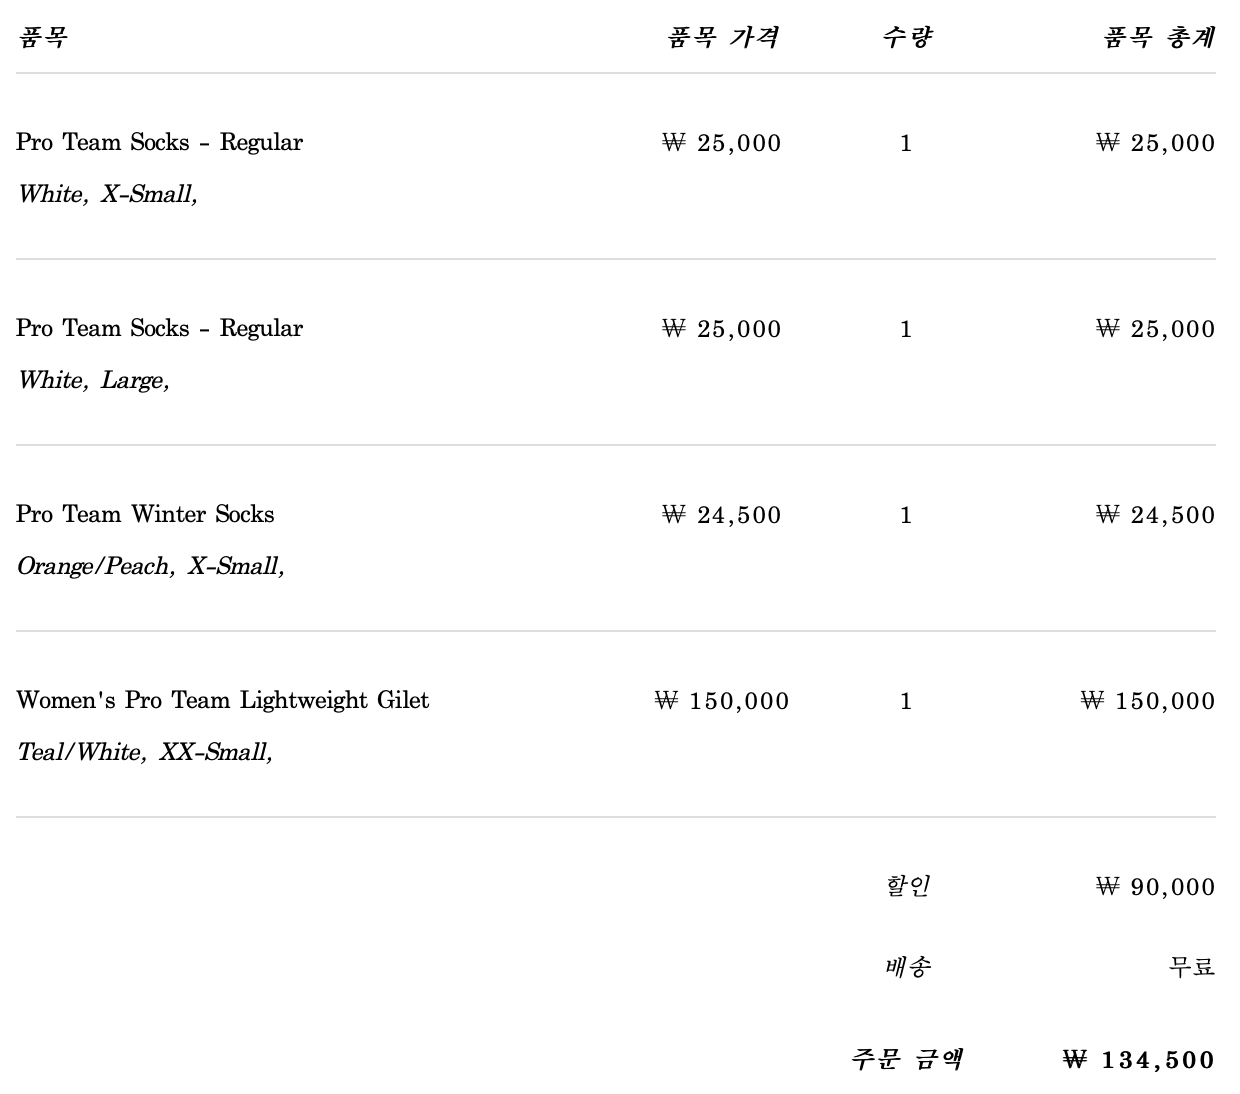Click the ₩ 134,500 order total
This screenshot has width=1240, height=1094.
(1139, 1060)
